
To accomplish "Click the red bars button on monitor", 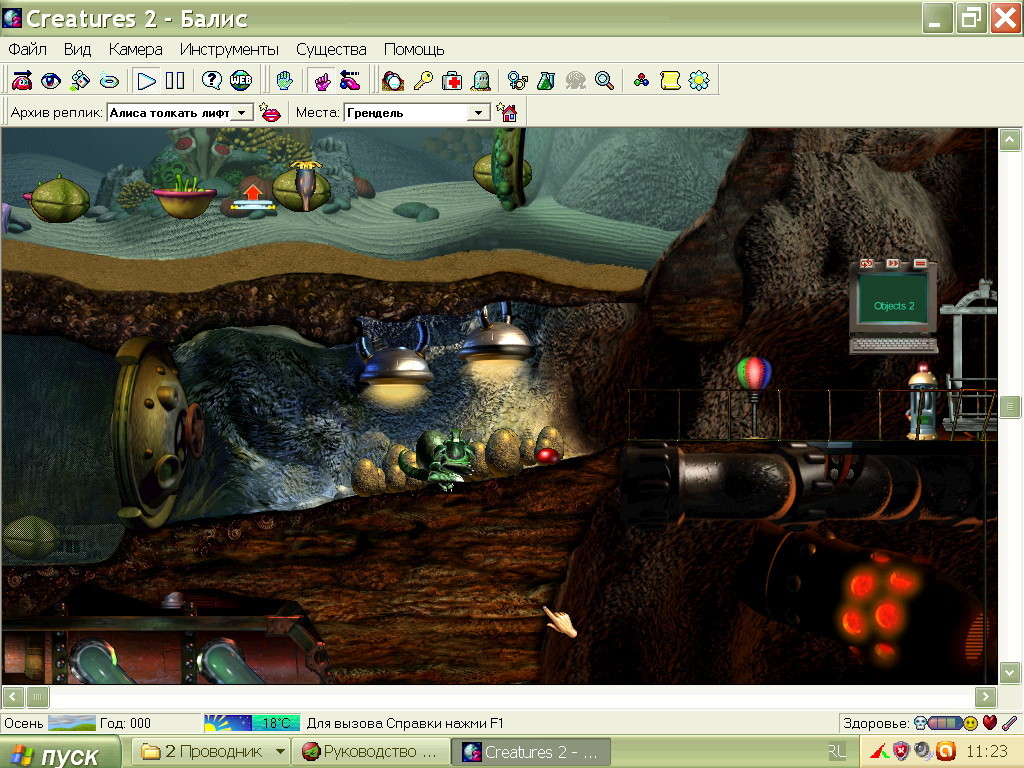I will (x=920, y=264).
